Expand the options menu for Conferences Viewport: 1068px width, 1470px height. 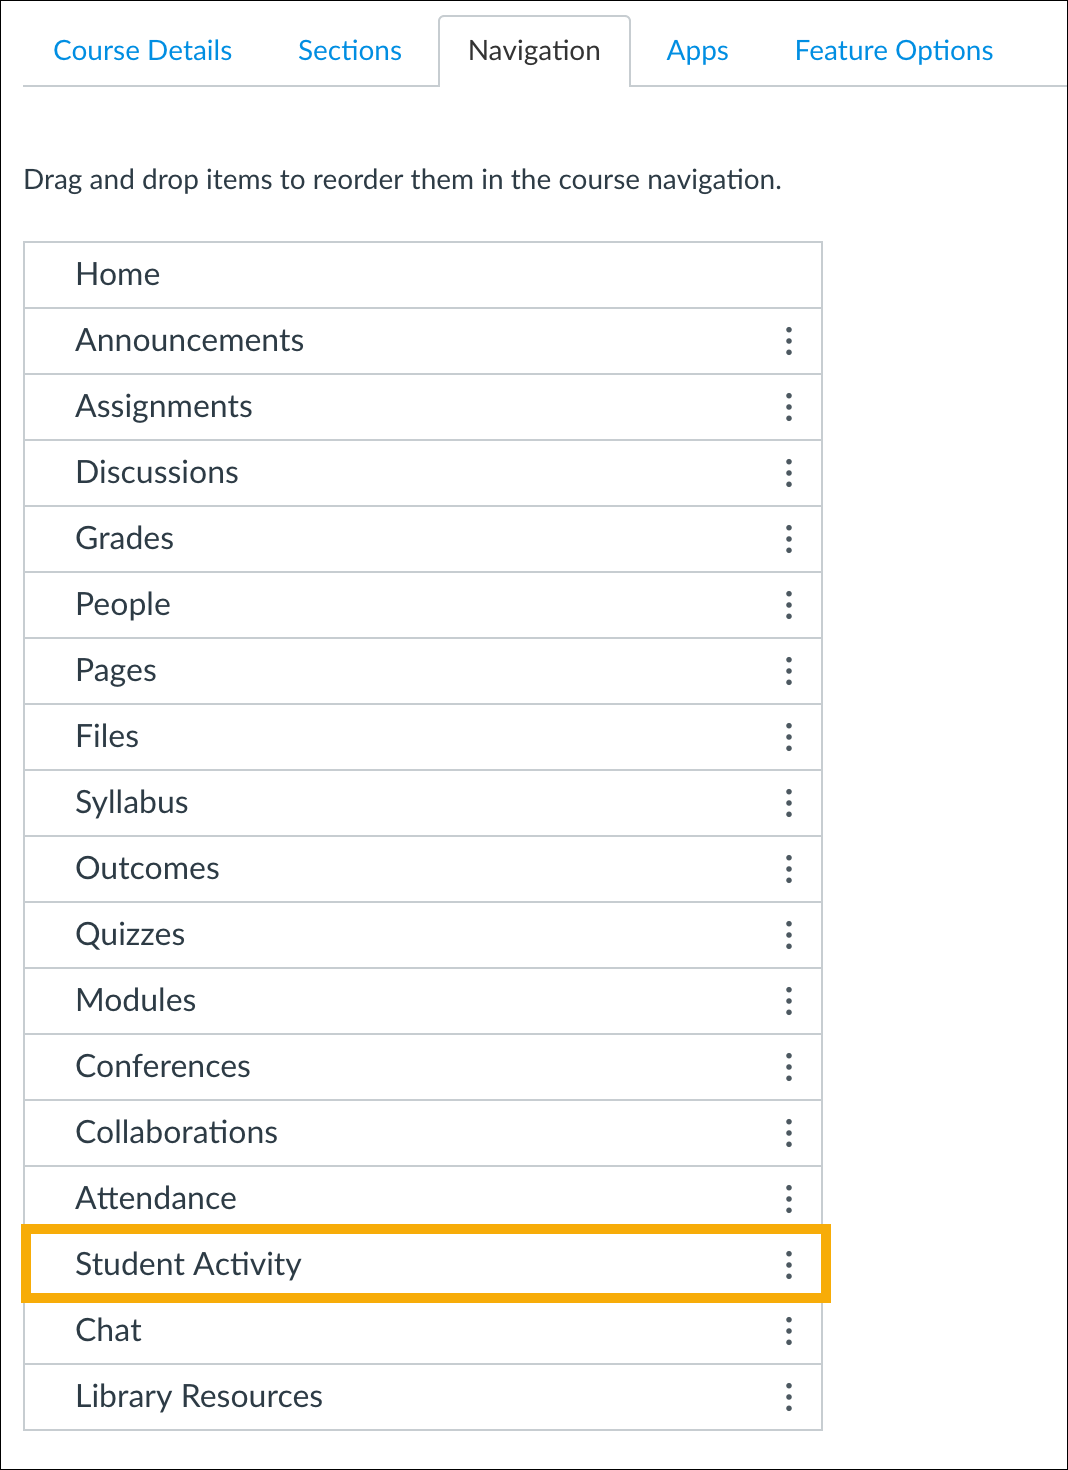[789, 1067]
